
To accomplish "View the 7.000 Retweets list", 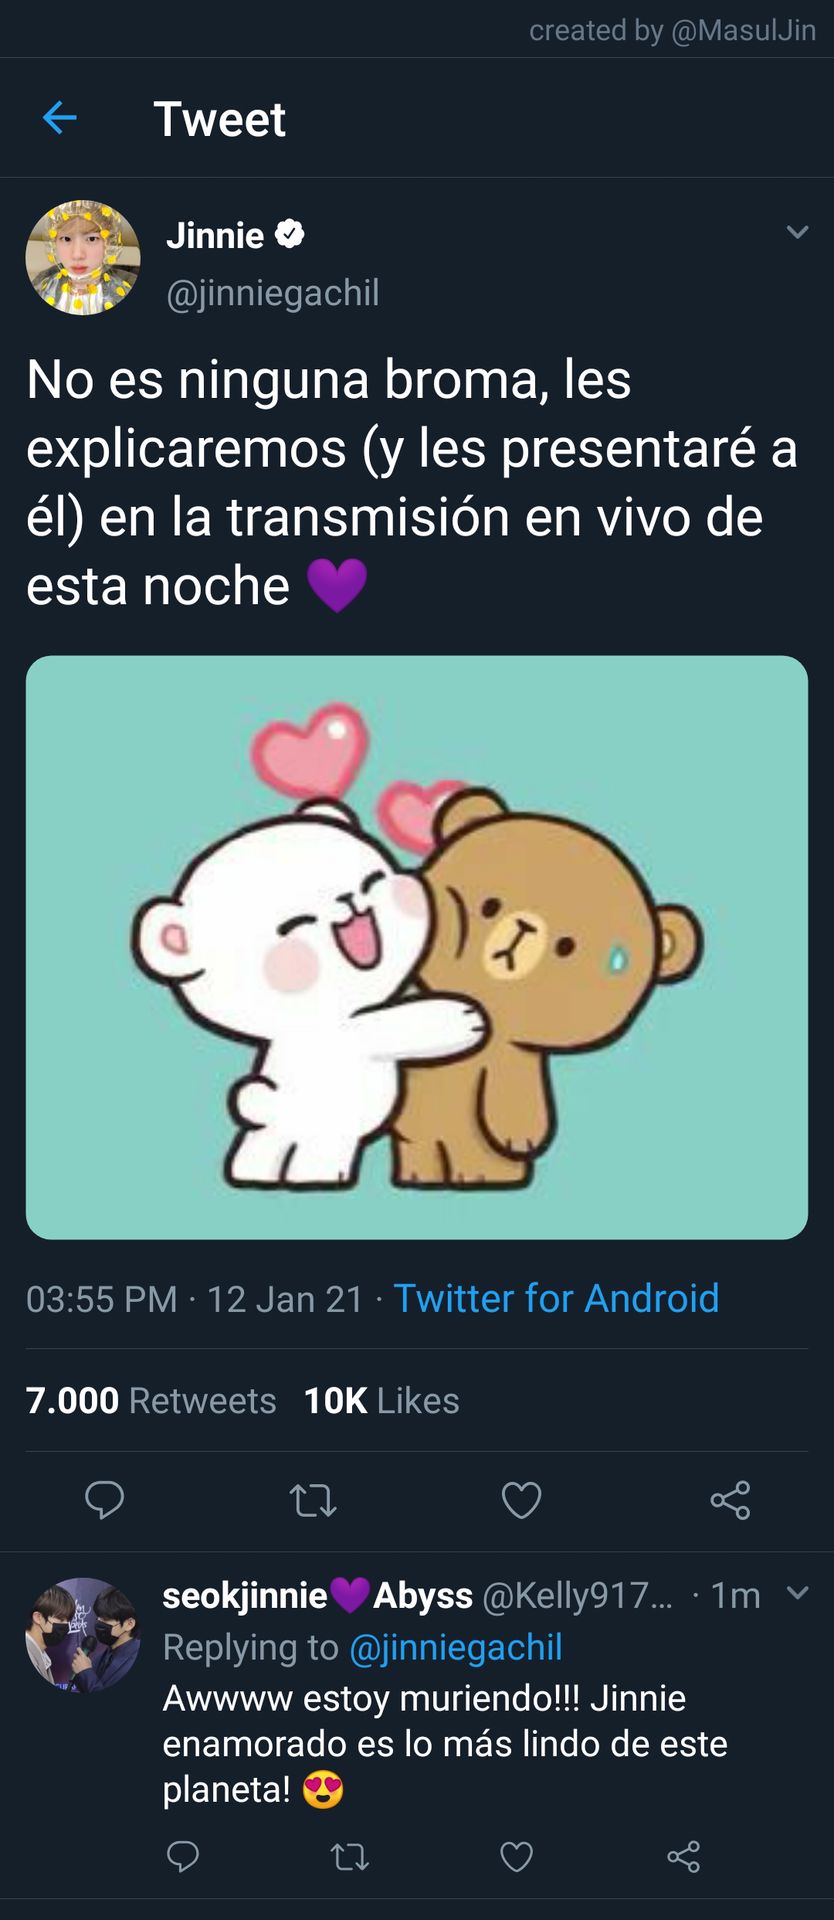I will pyautogui.click(x=151, y=1400).
